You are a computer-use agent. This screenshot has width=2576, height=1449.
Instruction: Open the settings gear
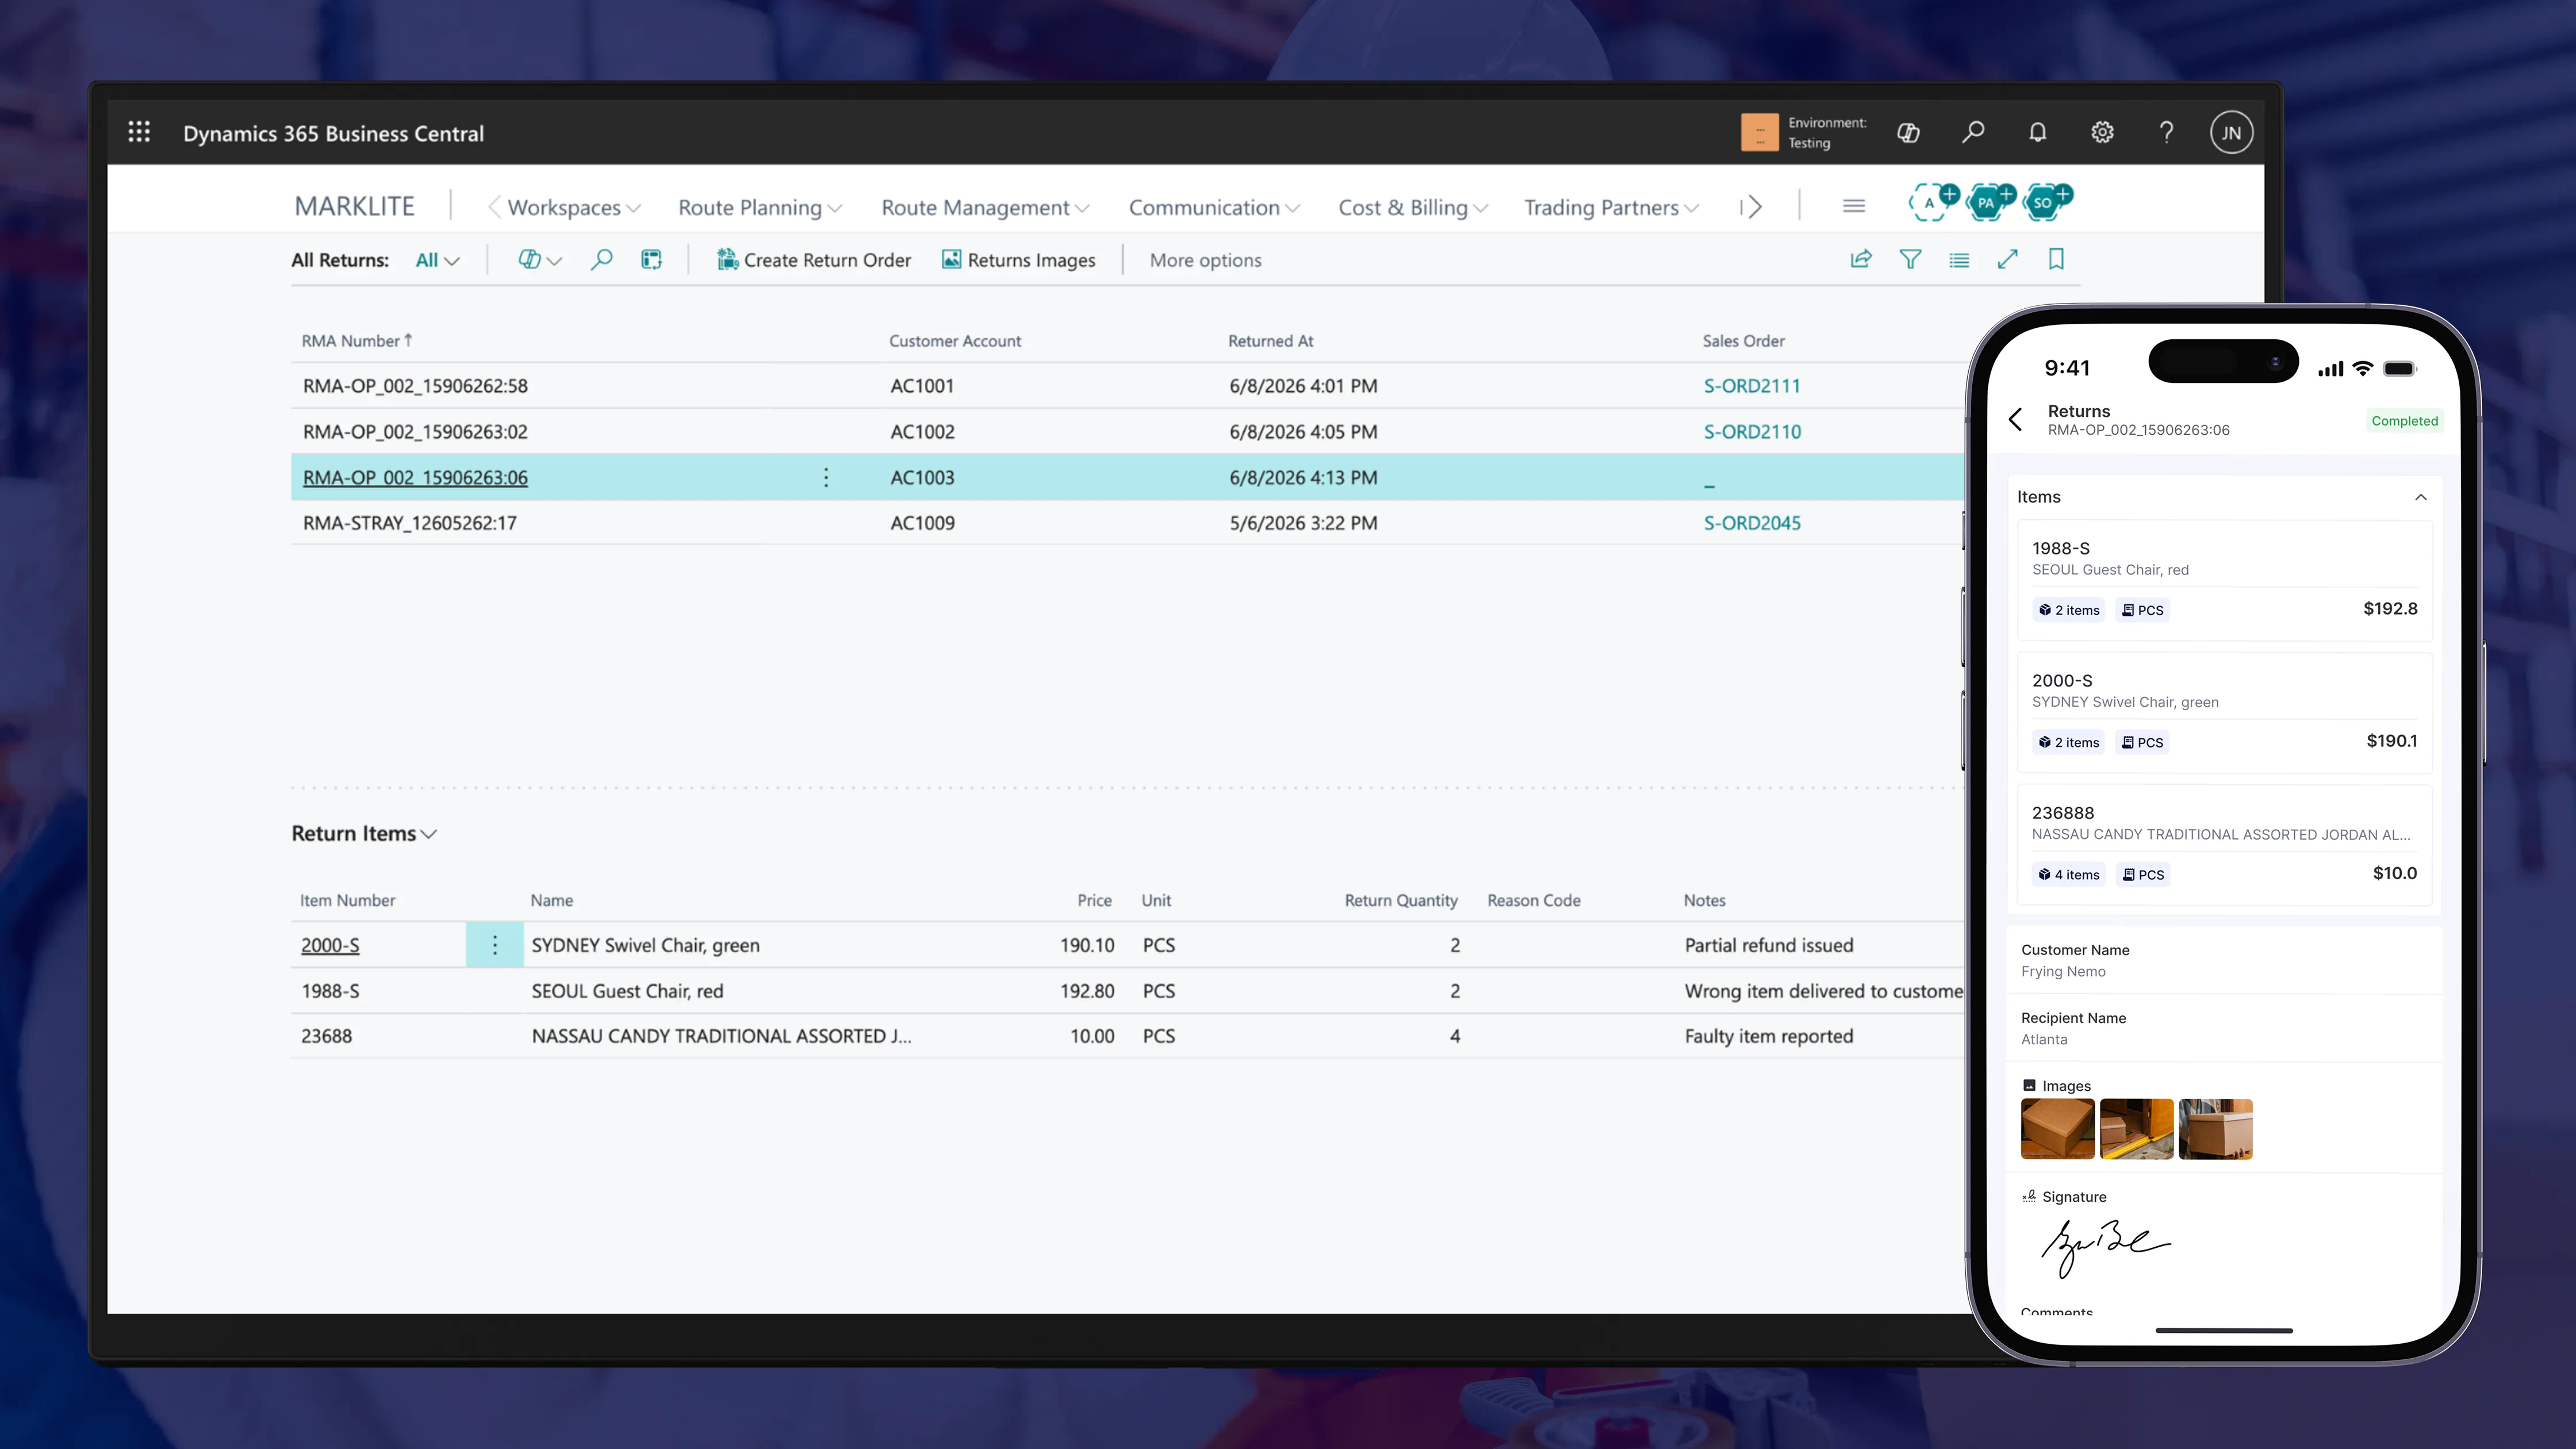tap(2102, 132)
